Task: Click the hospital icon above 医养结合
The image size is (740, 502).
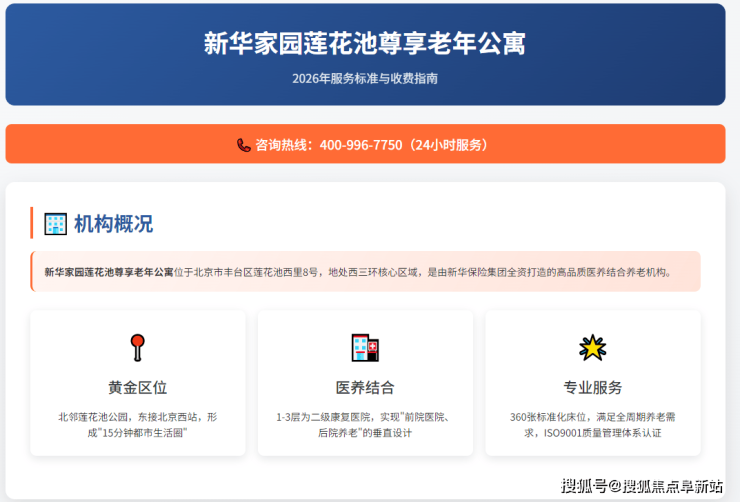Action: pyautogui.click(x=365, y=348)
